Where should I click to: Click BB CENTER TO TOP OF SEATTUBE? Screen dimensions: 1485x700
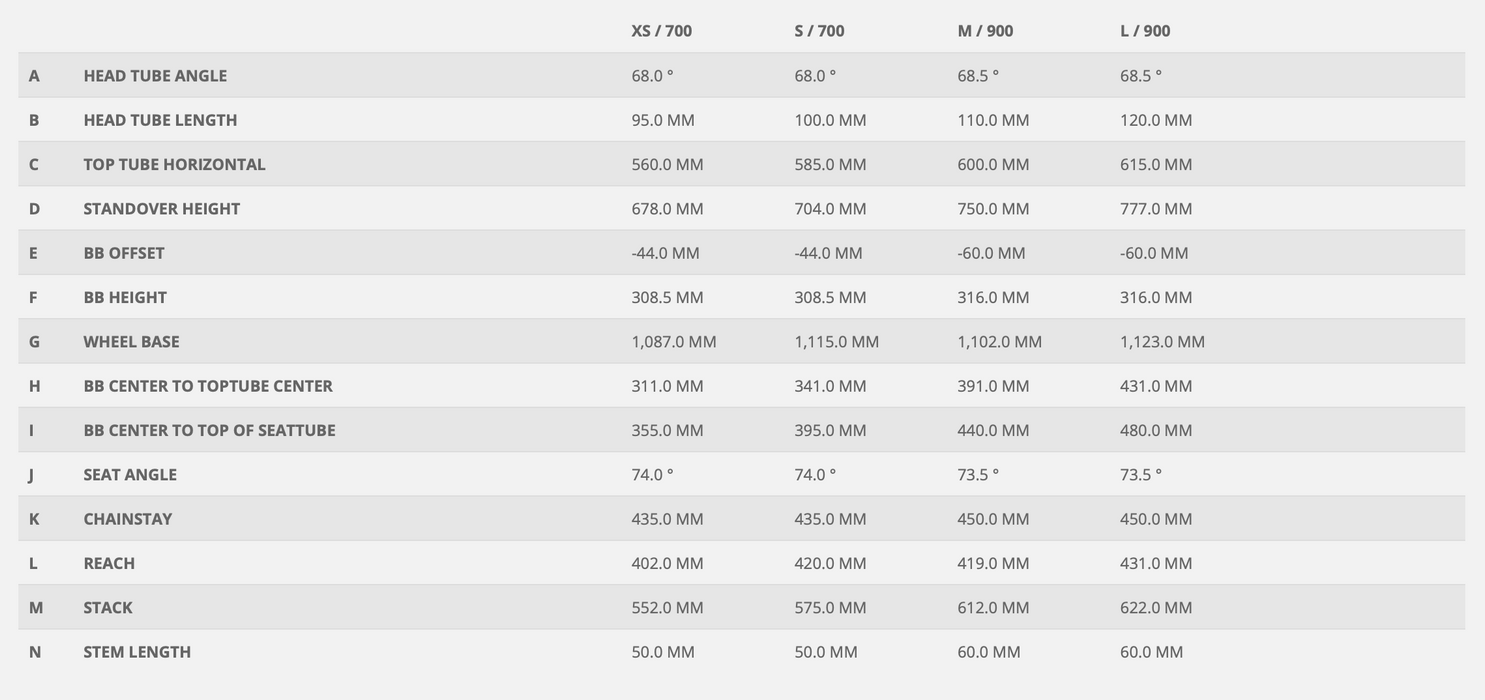(209, 430)
